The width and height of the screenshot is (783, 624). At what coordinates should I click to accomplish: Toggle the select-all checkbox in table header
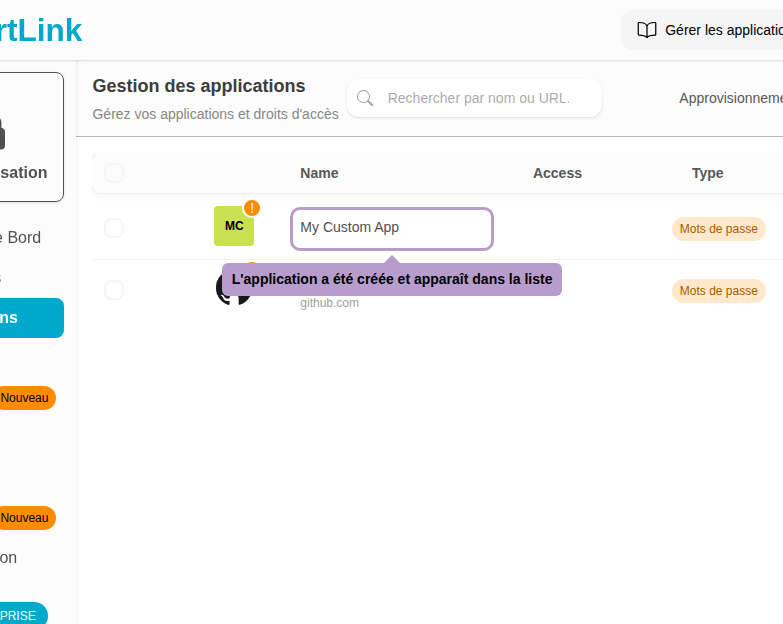[x=114, y=173]
